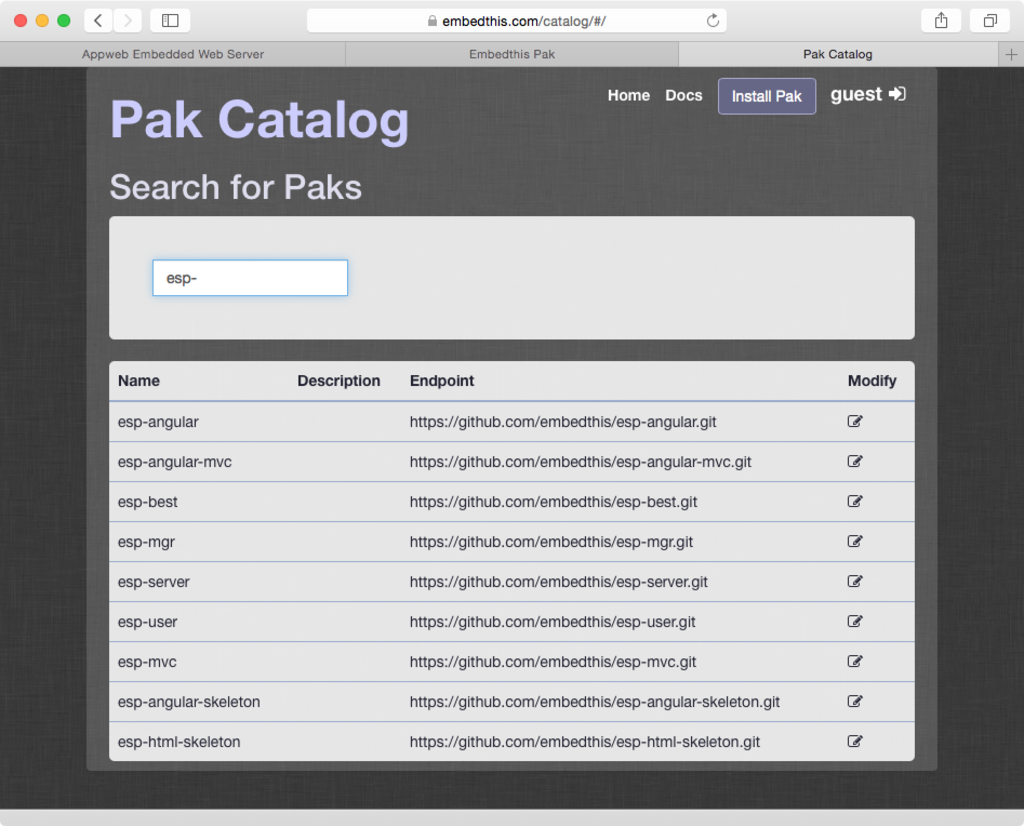Click the guest sign-in icon
Screen dimensions: 1024x826
[x=897, y=94]
